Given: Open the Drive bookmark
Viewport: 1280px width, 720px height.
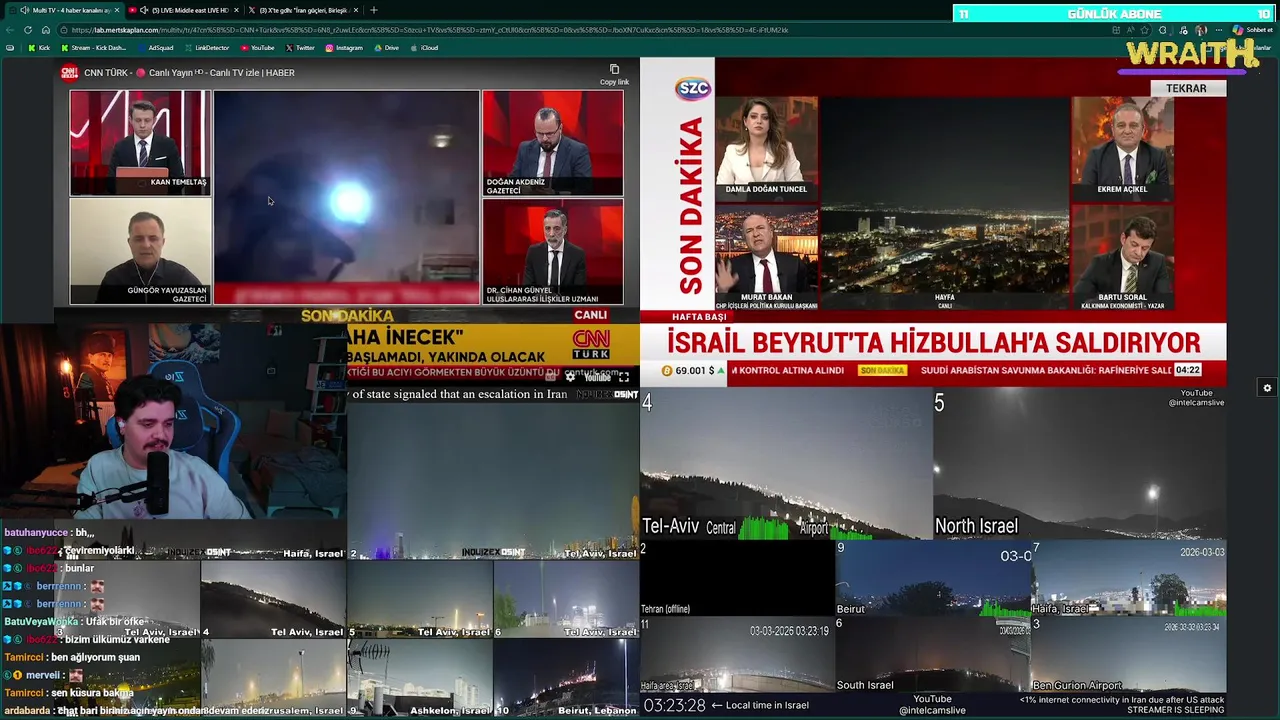Looking at the screenshot, I should 386,48.
